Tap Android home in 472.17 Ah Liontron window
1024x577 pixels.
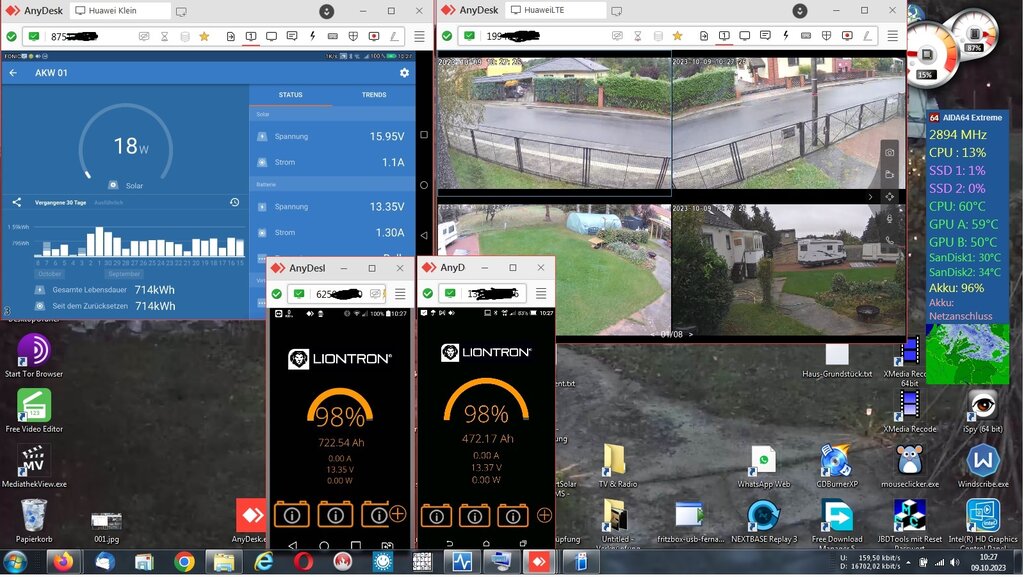pyautogui.click(x=486, y=543)
